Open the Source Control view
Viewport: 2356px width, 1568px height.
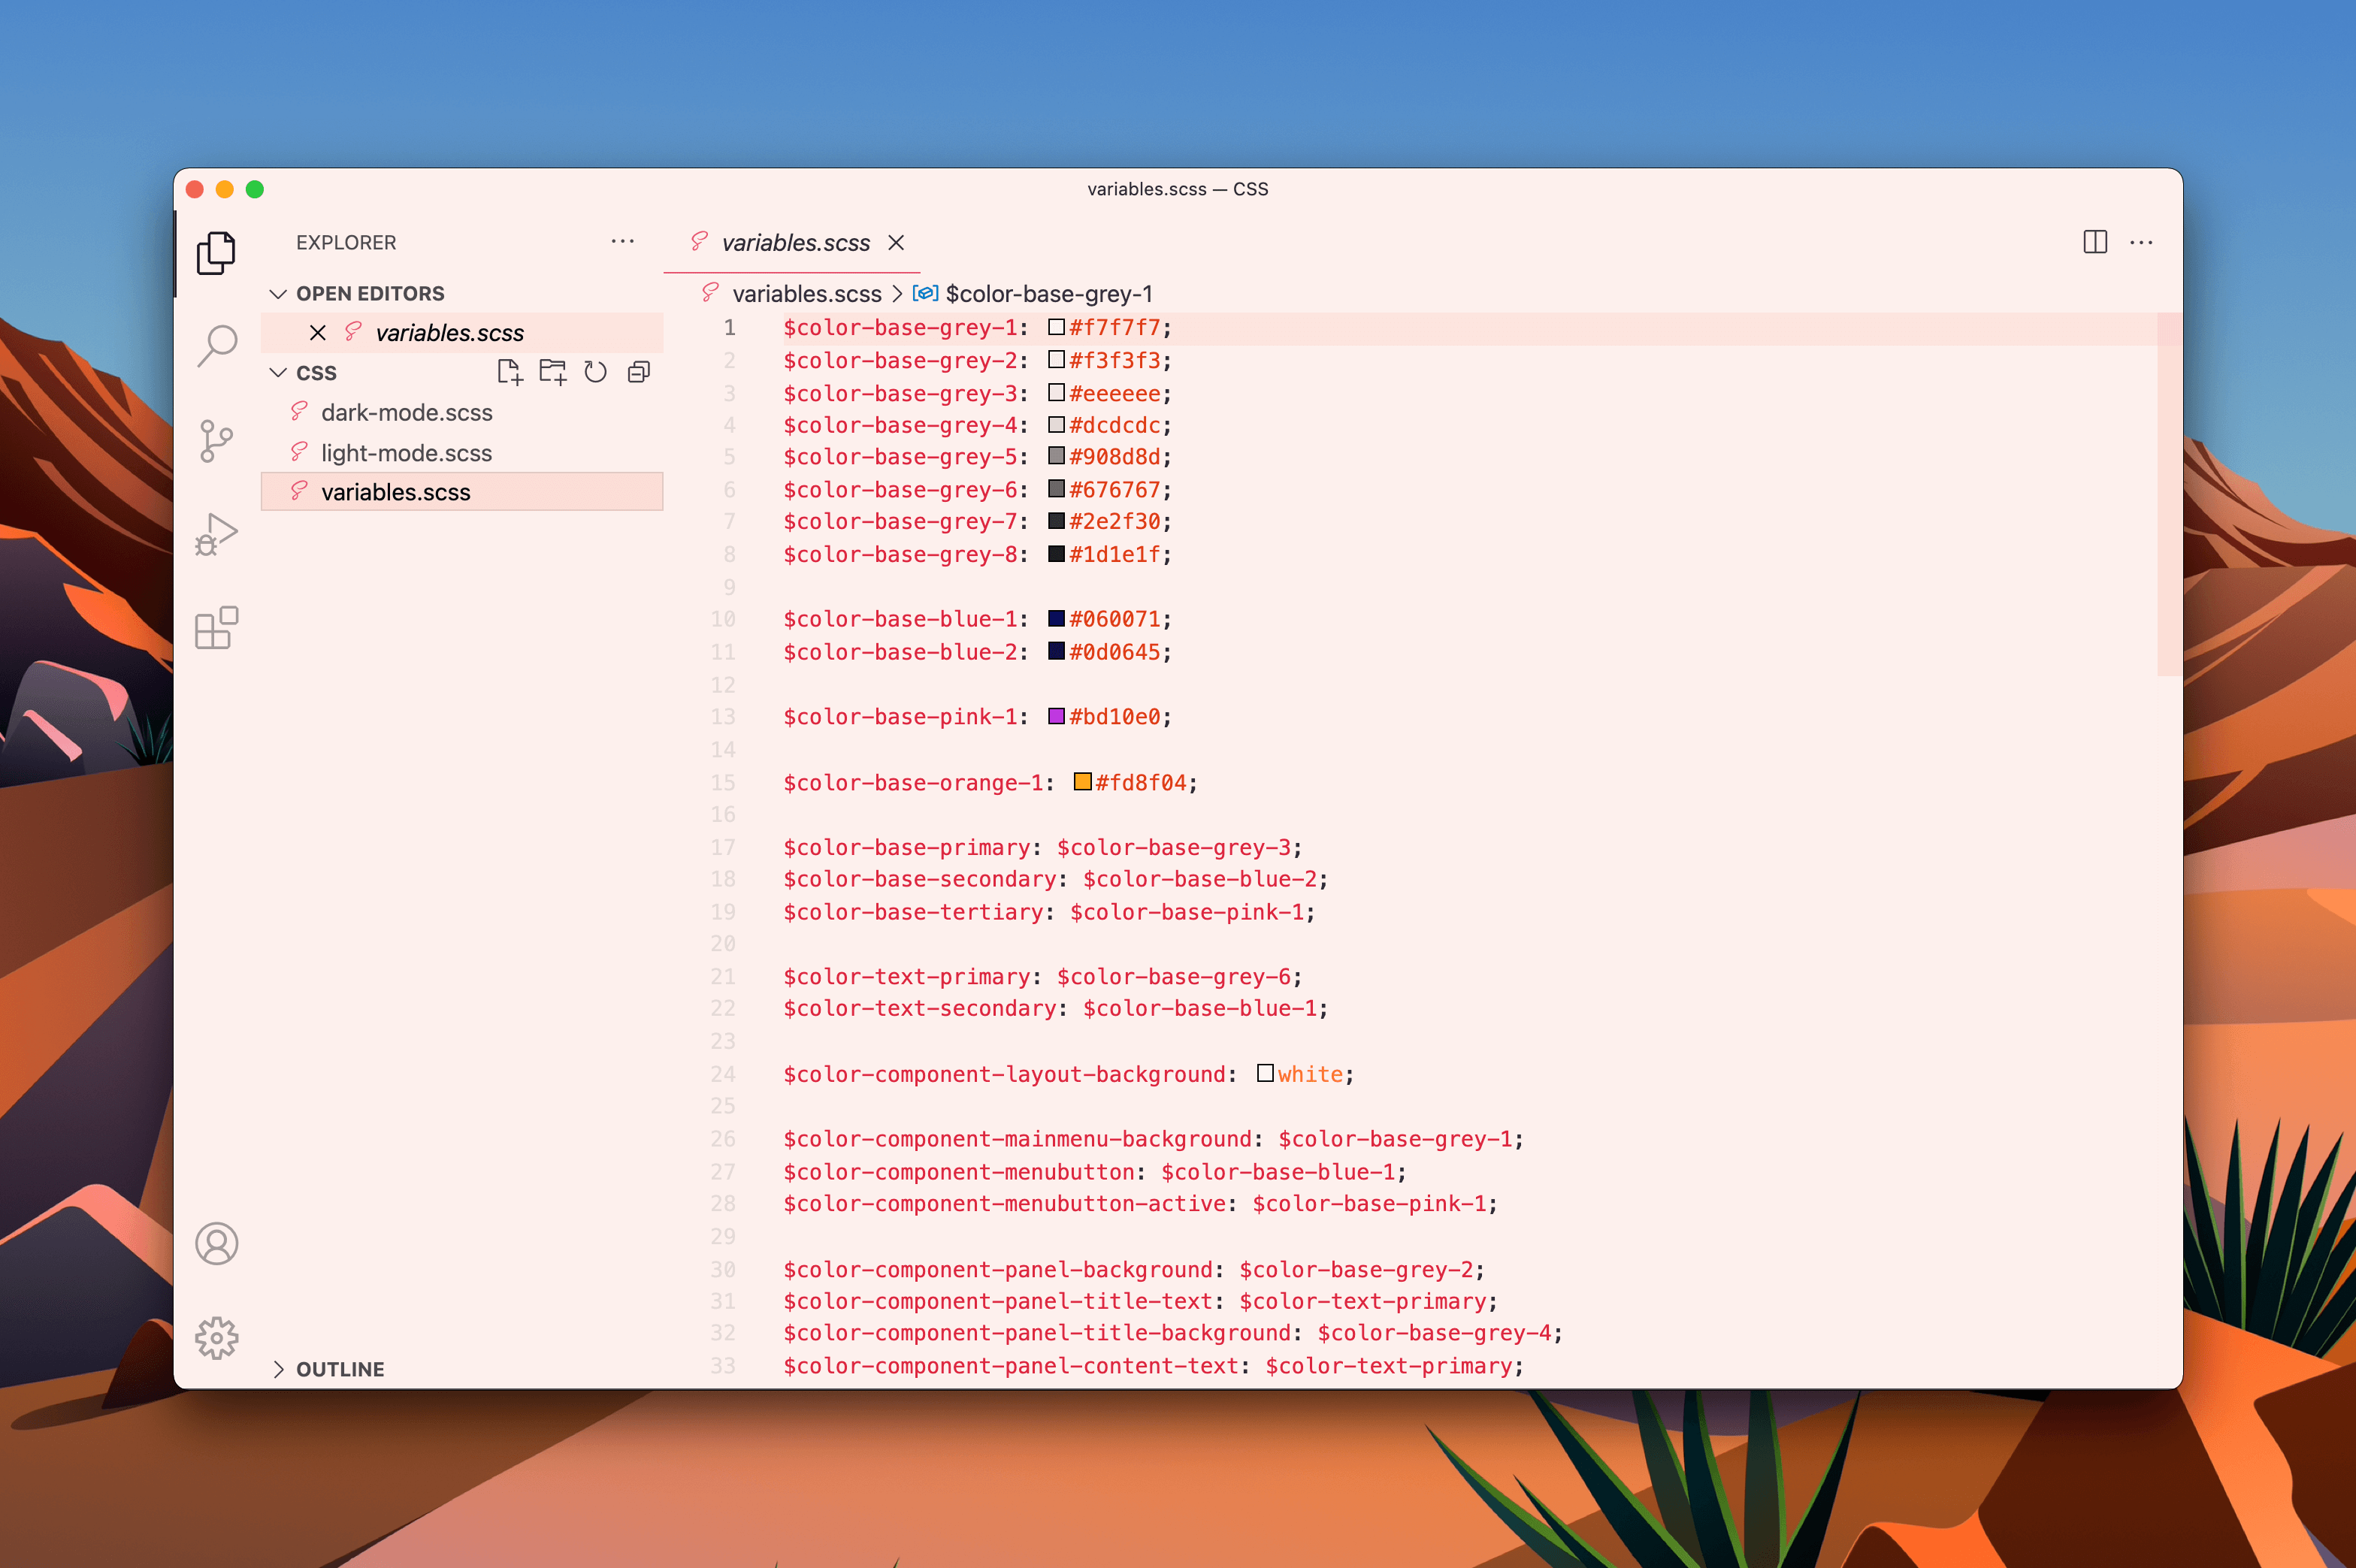216,441
